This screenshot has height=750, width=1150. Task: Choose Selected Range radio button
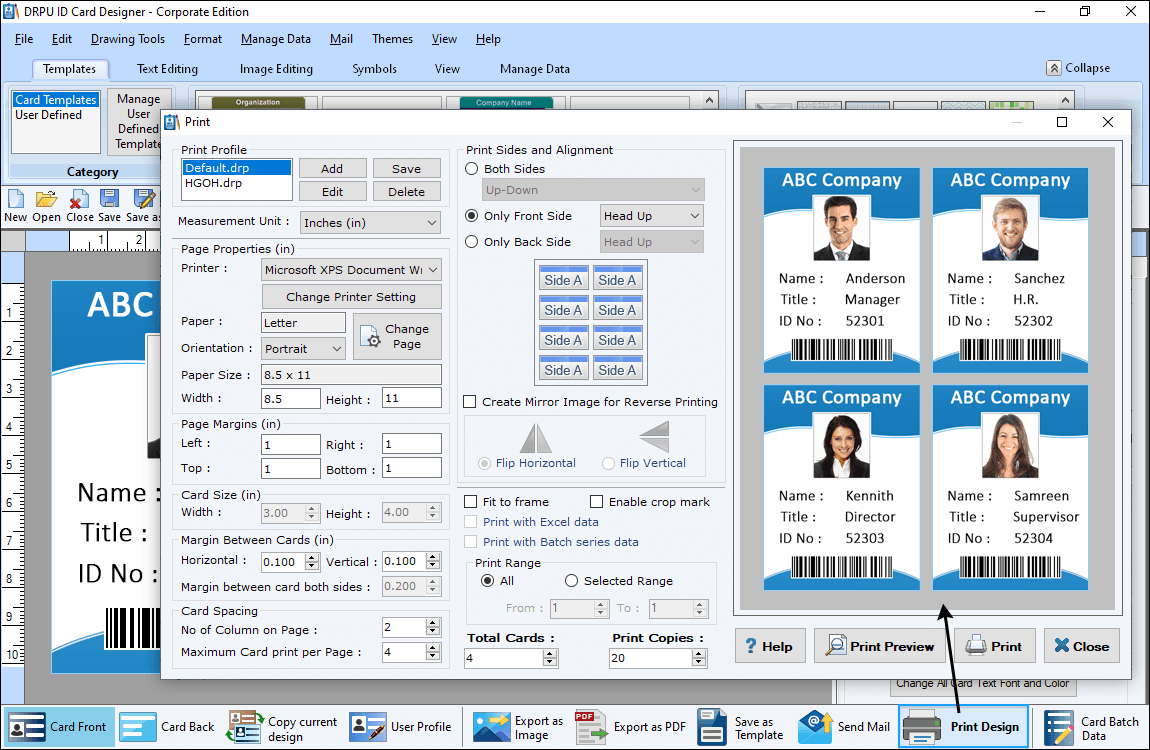point(571,581)
